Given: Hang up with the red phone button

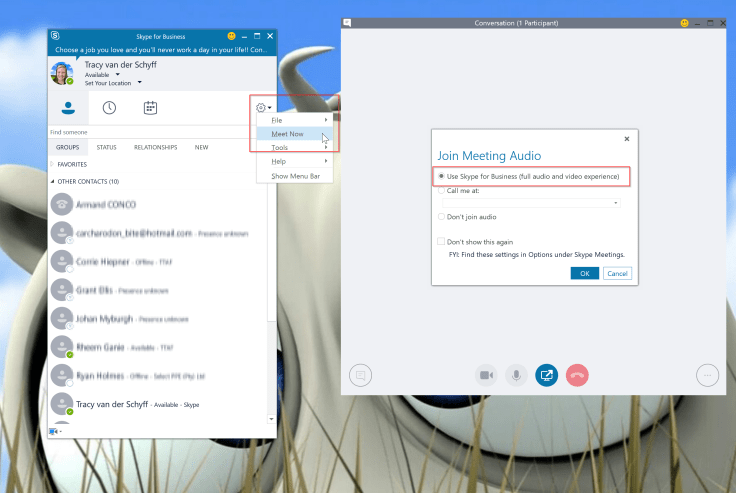Looking at the screenshot, I should click(577, 375).
